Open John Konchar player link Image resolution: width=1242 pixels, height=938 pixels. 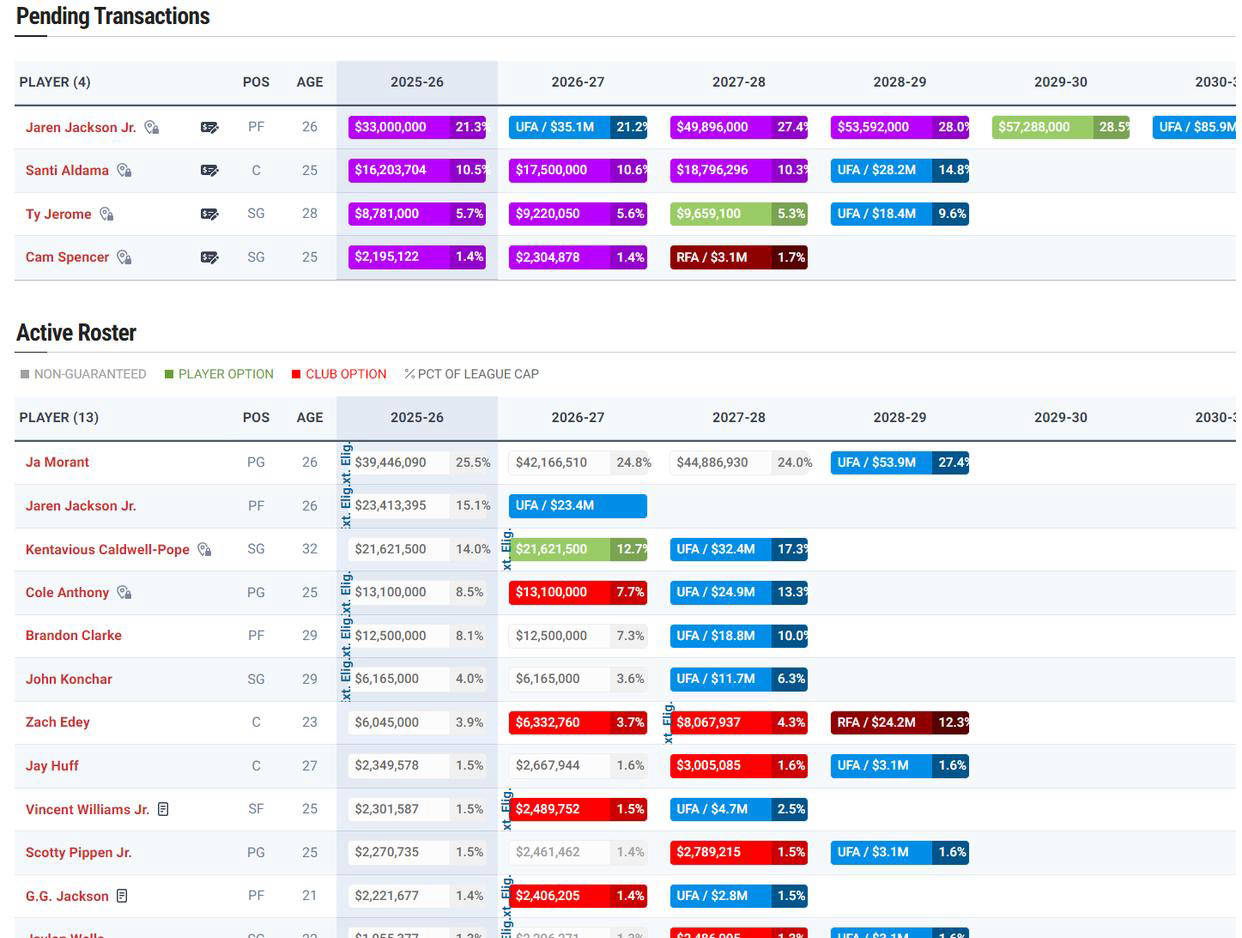click(x=69, y=679)
